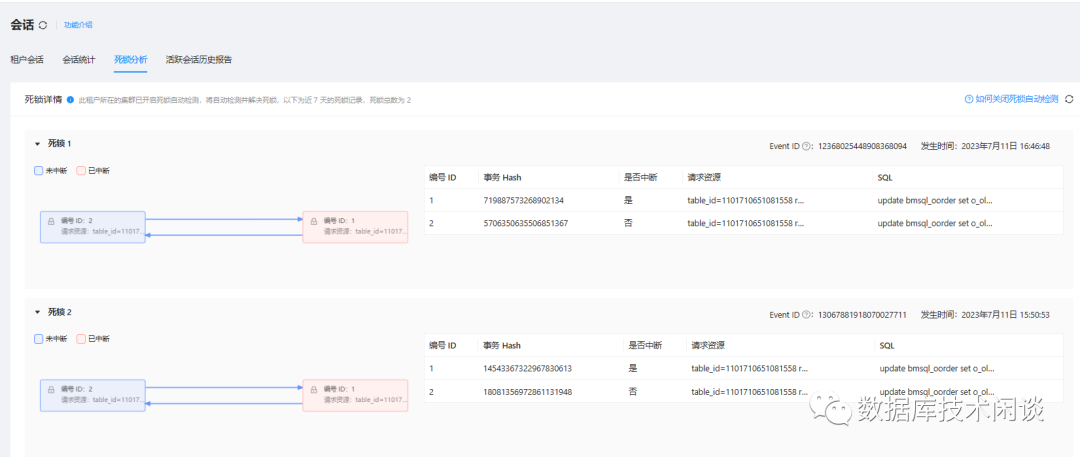Toggle 已中断 legend in 死锁 1
This screenshot has height=457, width=1080.
(93, 171)
